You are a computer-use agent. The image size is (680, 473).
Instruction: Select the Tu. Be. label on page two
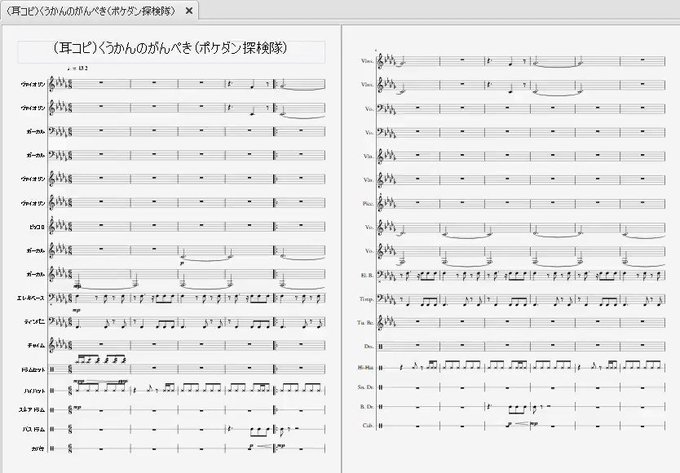coord(365,323)
